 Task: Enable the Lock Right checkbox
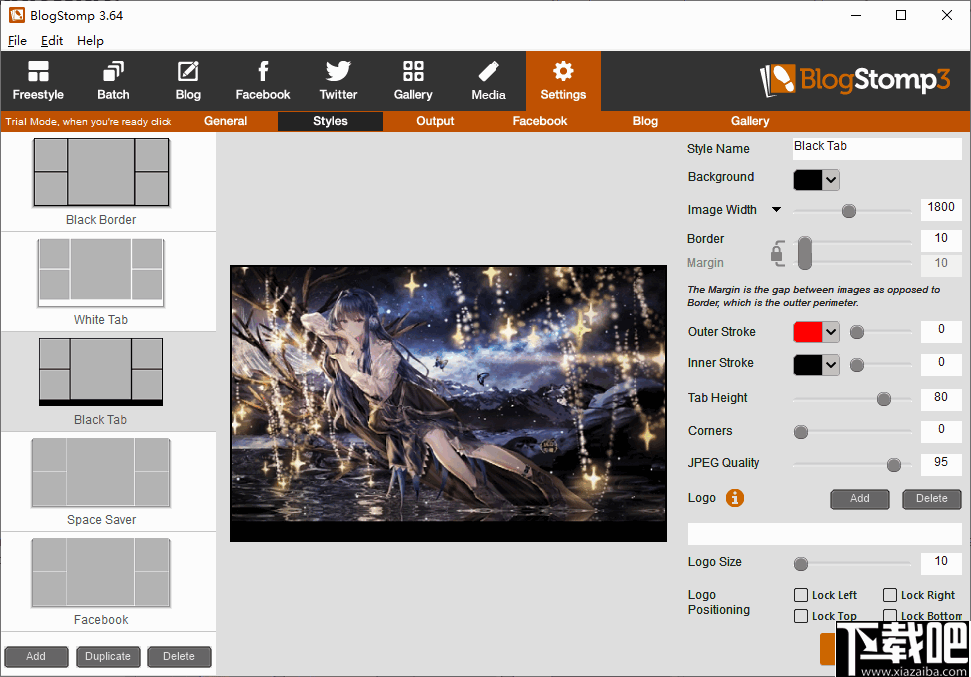(x=890, y=595)
